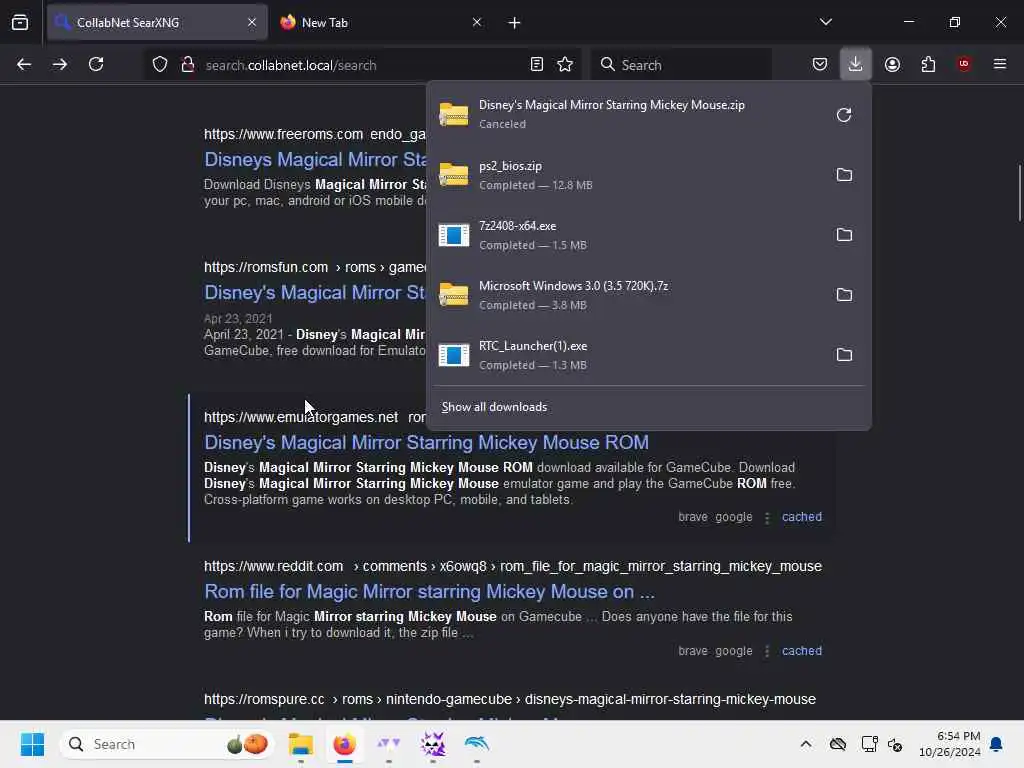Click the Windows taskbar Search box

coord(167,744)
